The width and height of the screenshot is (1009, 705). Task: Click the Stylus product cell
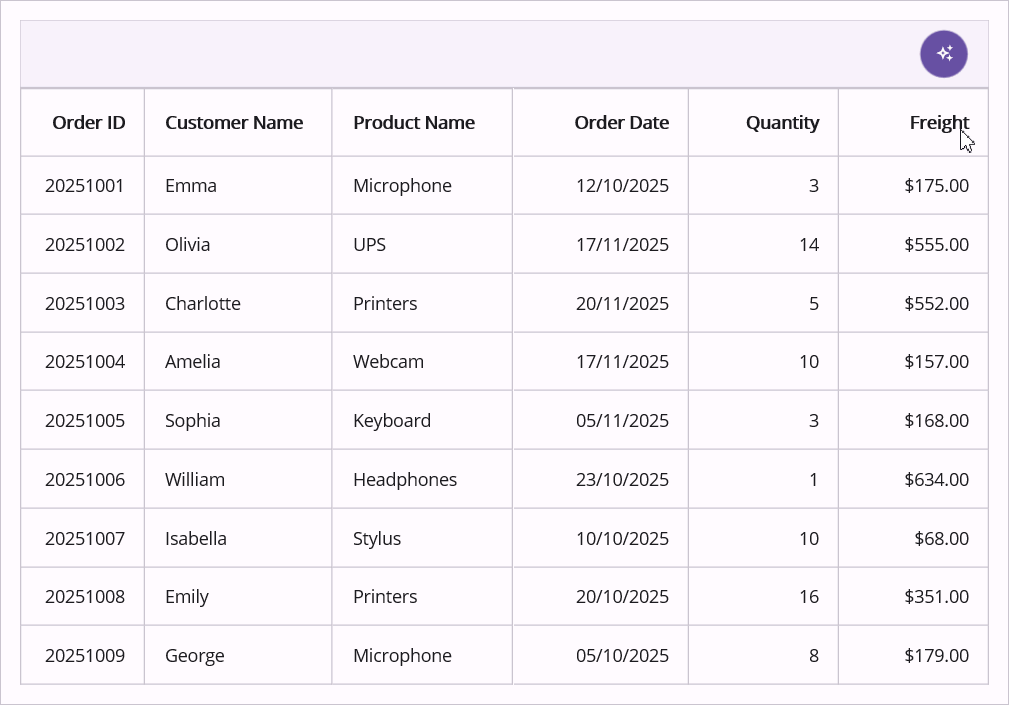377,539
